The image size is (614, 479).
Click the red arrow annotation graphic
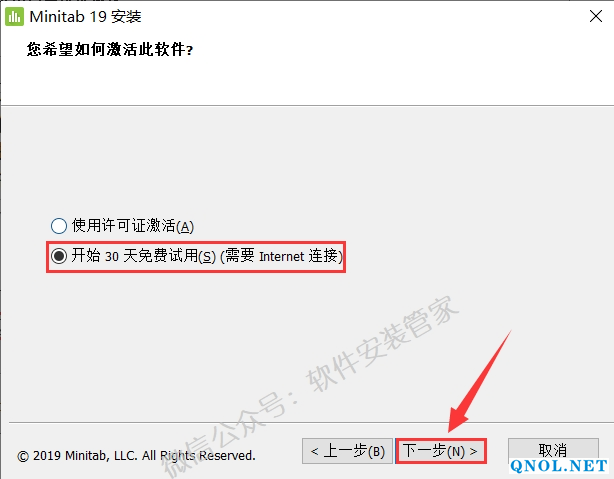480,381
